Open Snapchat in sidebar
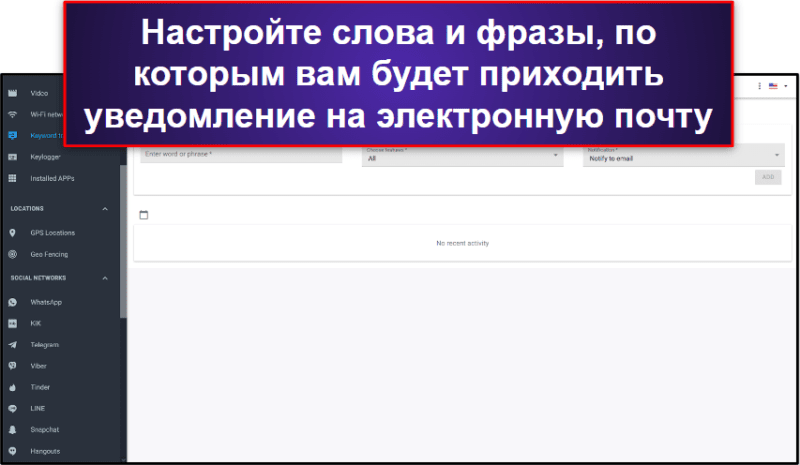This screenshot has width=800, height=465. (45, 430)
